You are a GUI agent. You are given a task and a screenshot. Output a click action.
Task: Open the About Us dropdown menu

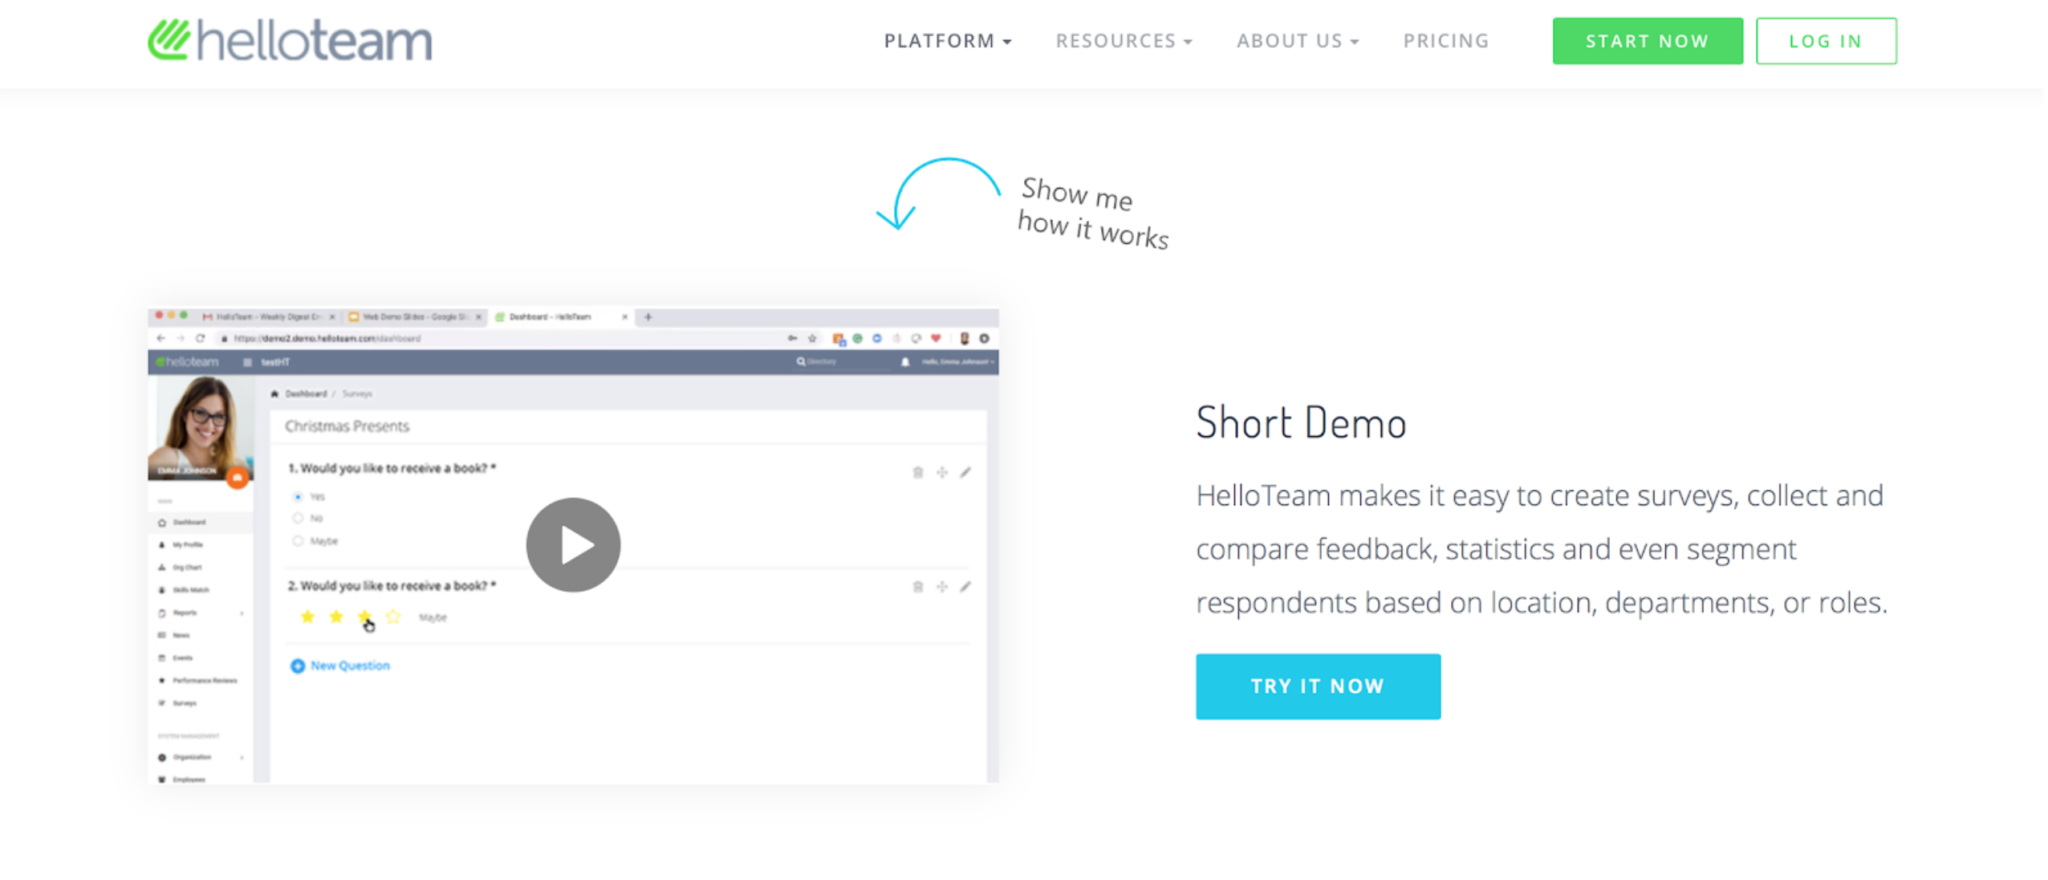click(1298, 41)
